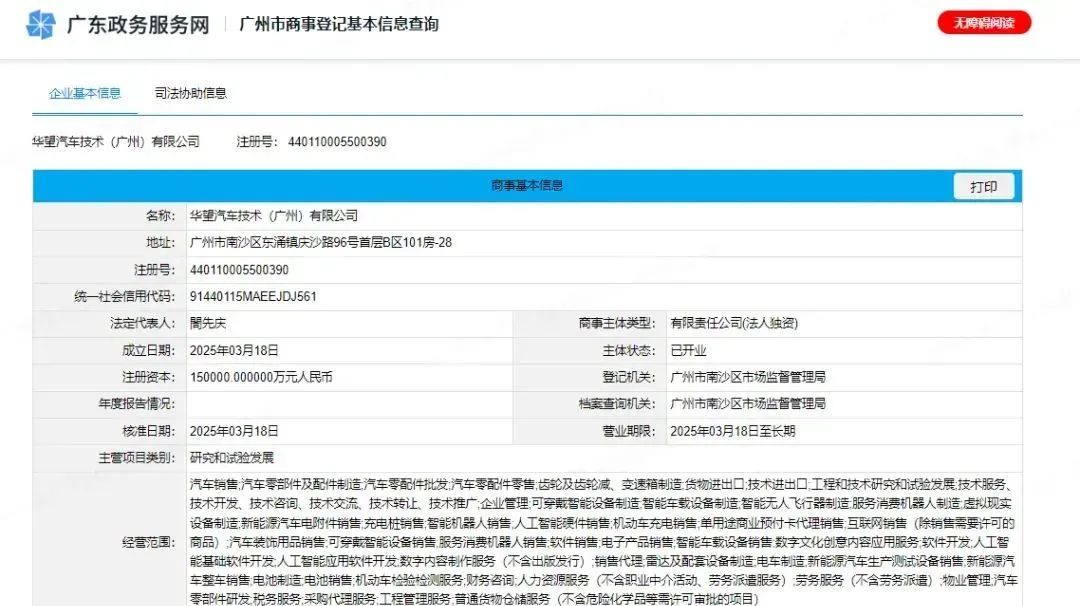Screen dimensions: 1080x606
Task: Click the 地址 label
Action: click(160, 242)
